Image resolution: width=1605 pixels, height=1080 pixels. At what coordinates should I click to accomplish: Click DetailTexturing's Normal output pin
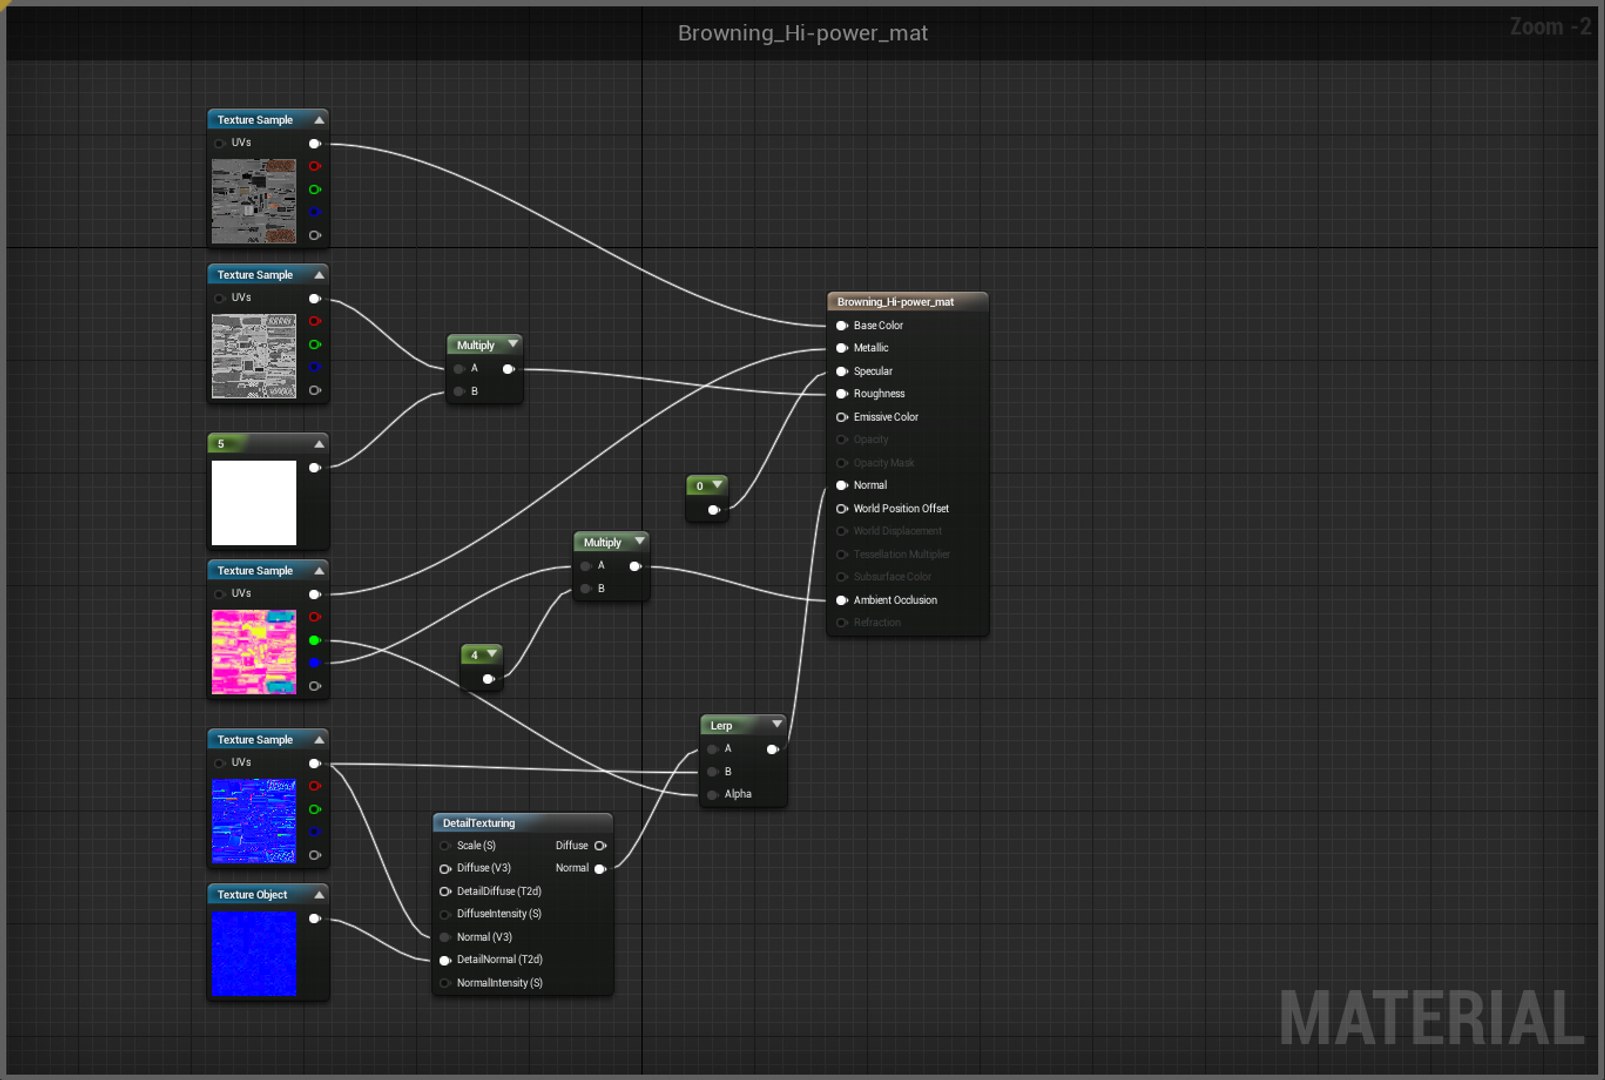600,869
